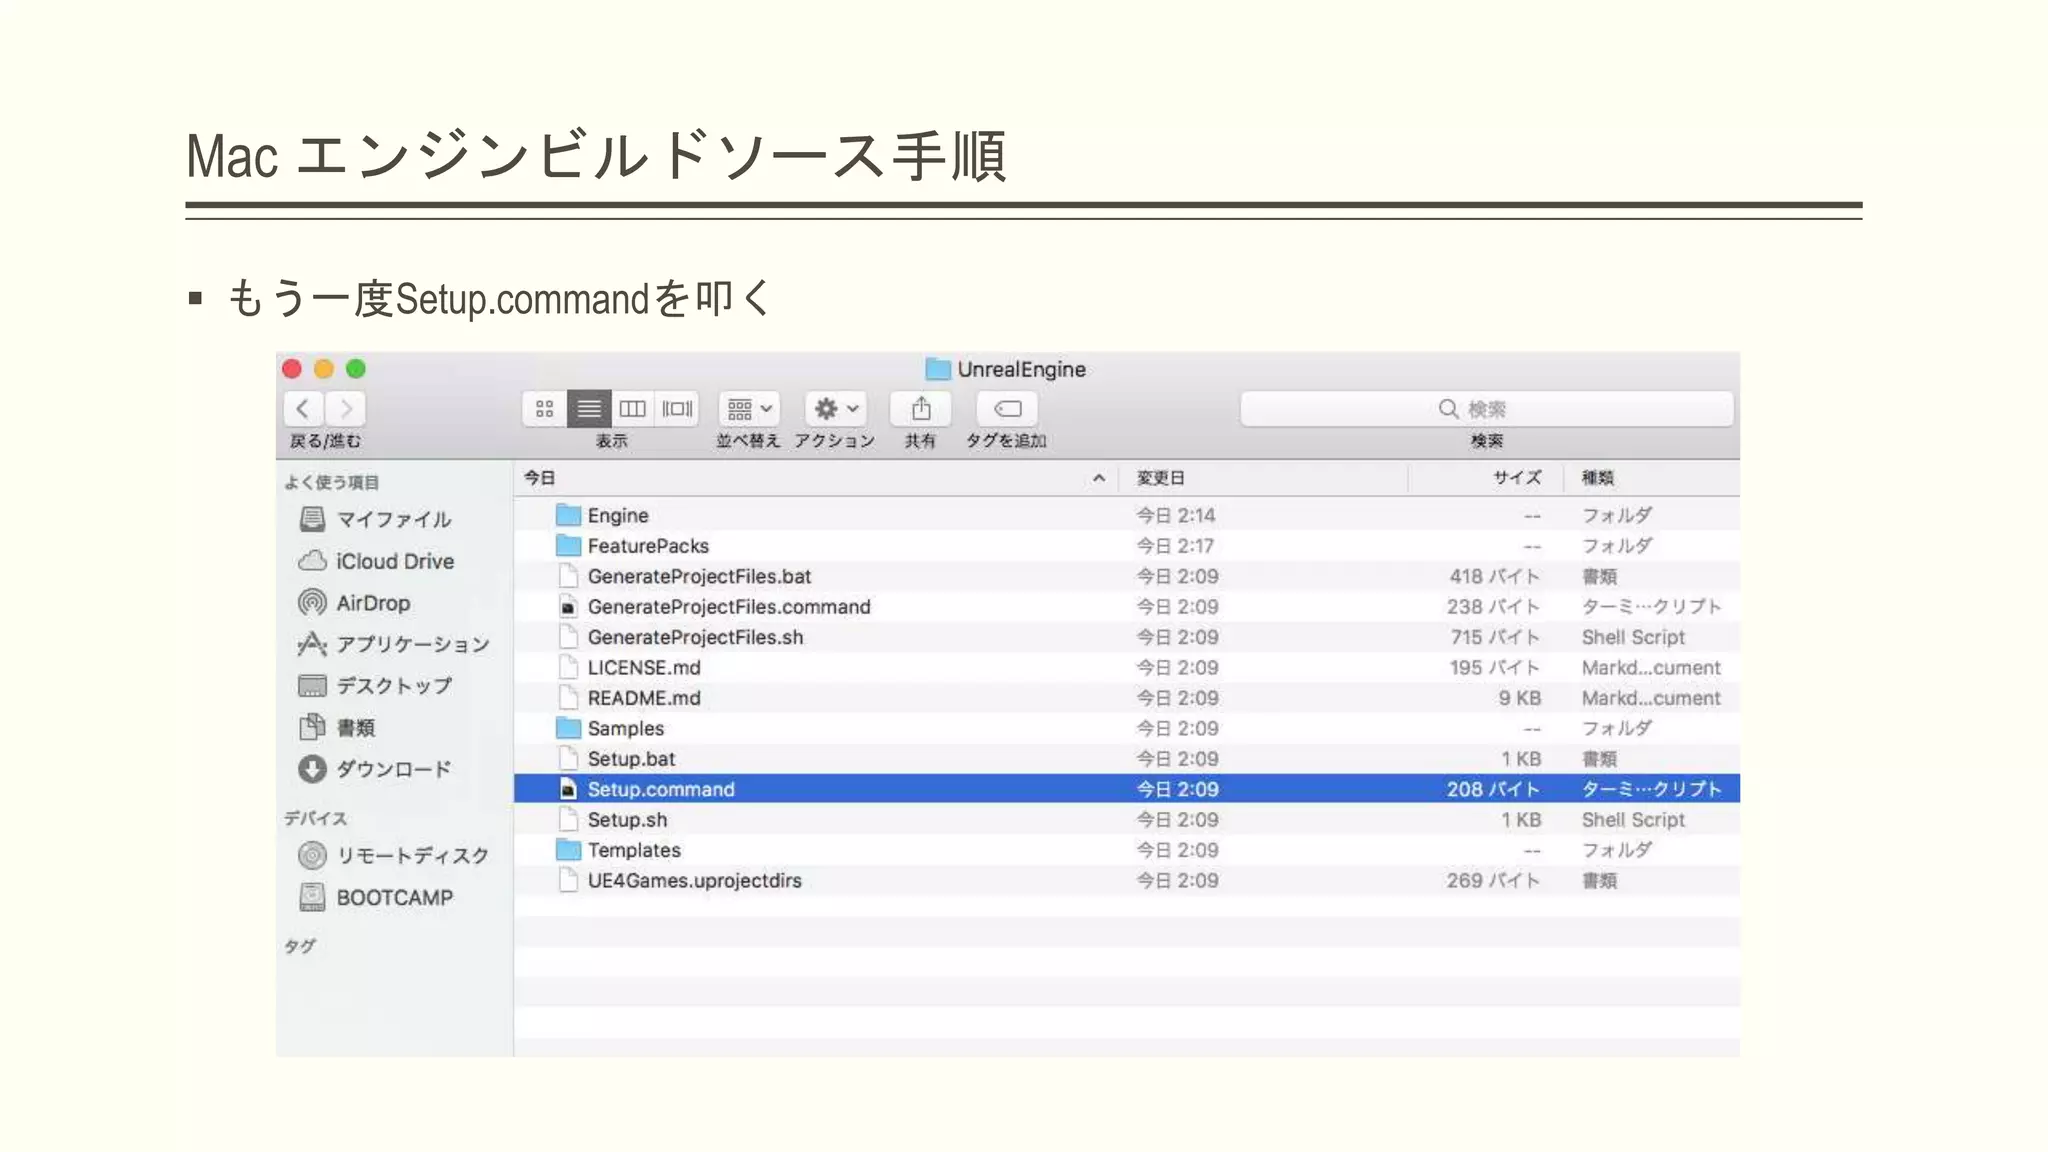Minimize window with the yellow button
2048x1152 pixels.
[324, 369]
